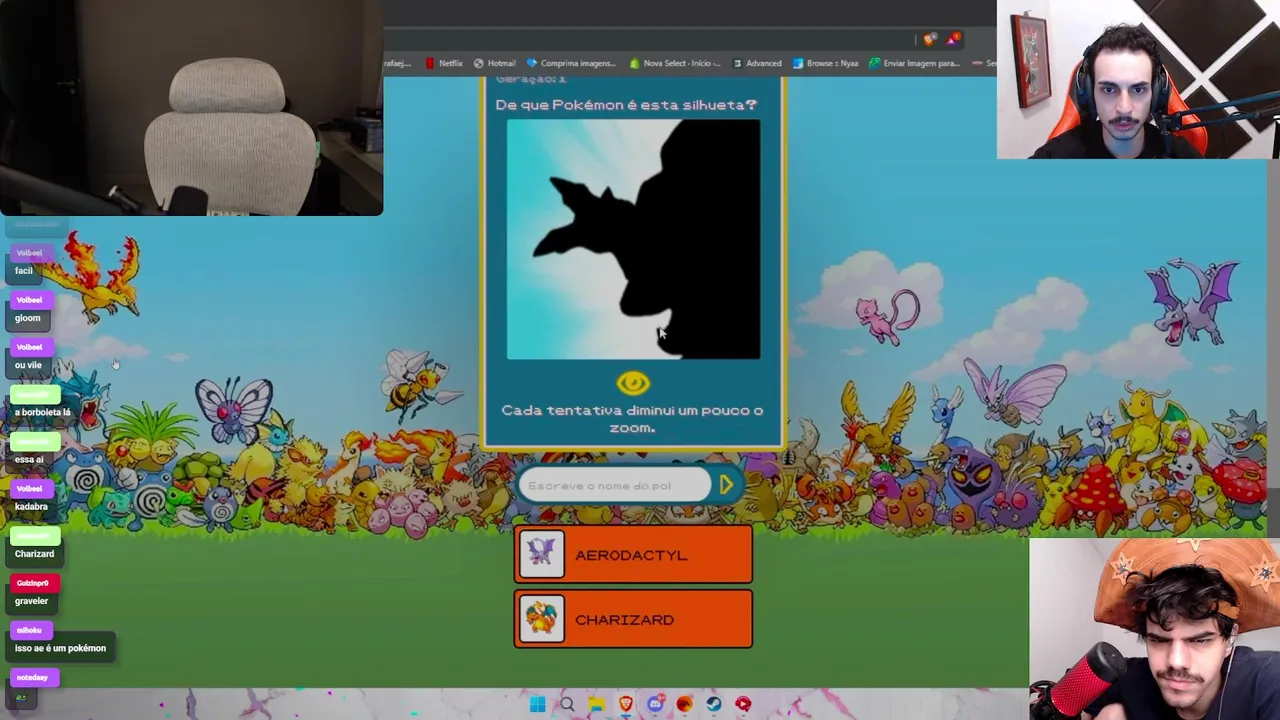Open Discord from the taskbar
1280x720 pixels.
pyautogui.click(x=655, y=704)
